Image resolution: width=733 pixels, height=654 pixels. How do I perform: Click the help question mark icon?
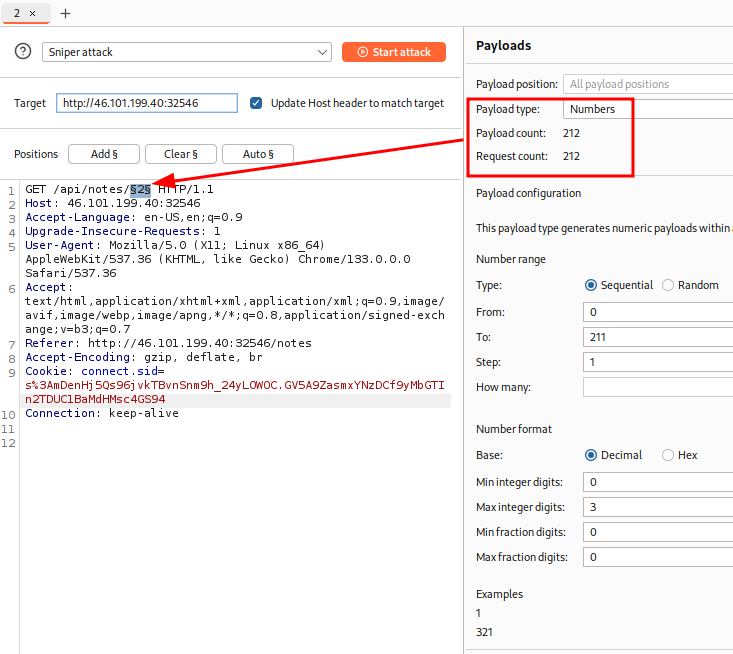coord(23,52)
